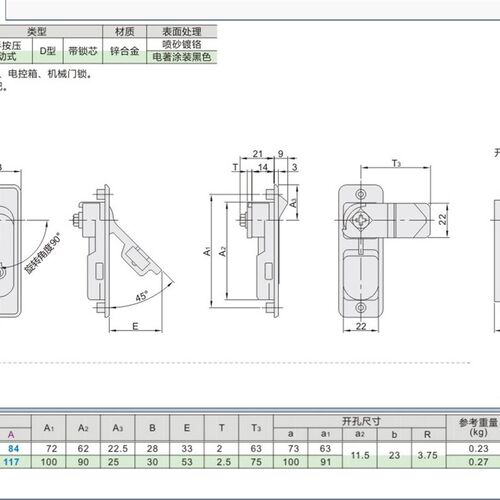Click the 53 cell under E

[x=187, y=462]
